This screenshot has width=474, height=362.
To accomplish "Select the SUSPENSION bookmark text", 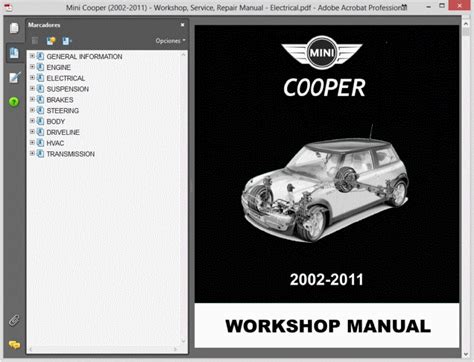I will pos(68,89).
